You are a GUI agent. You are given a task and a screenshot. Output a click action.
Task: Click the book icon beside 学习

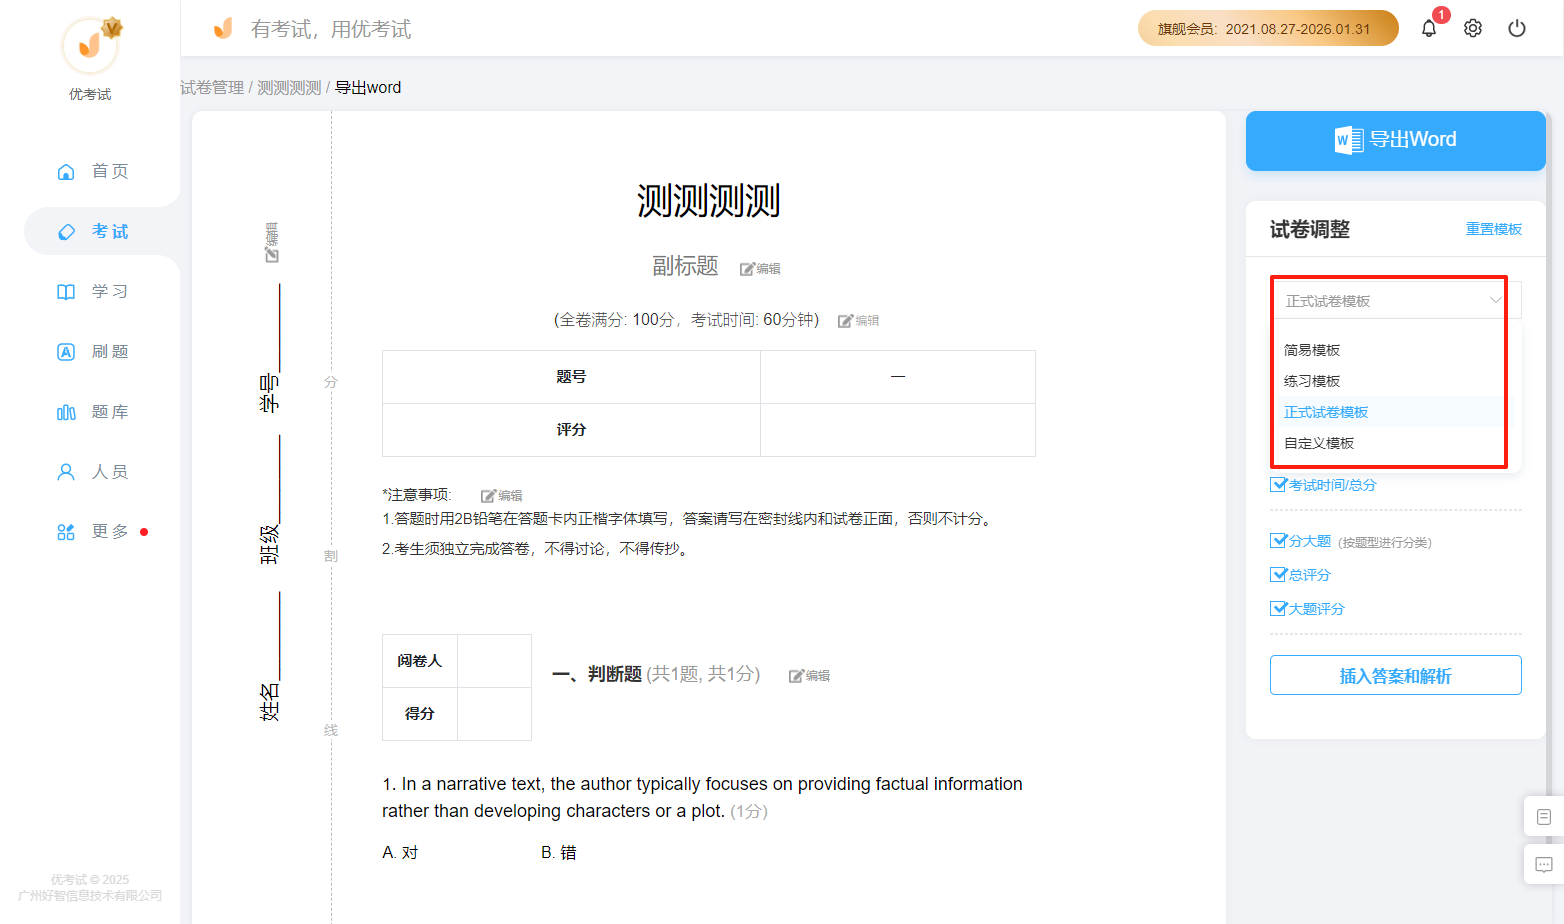66,291
